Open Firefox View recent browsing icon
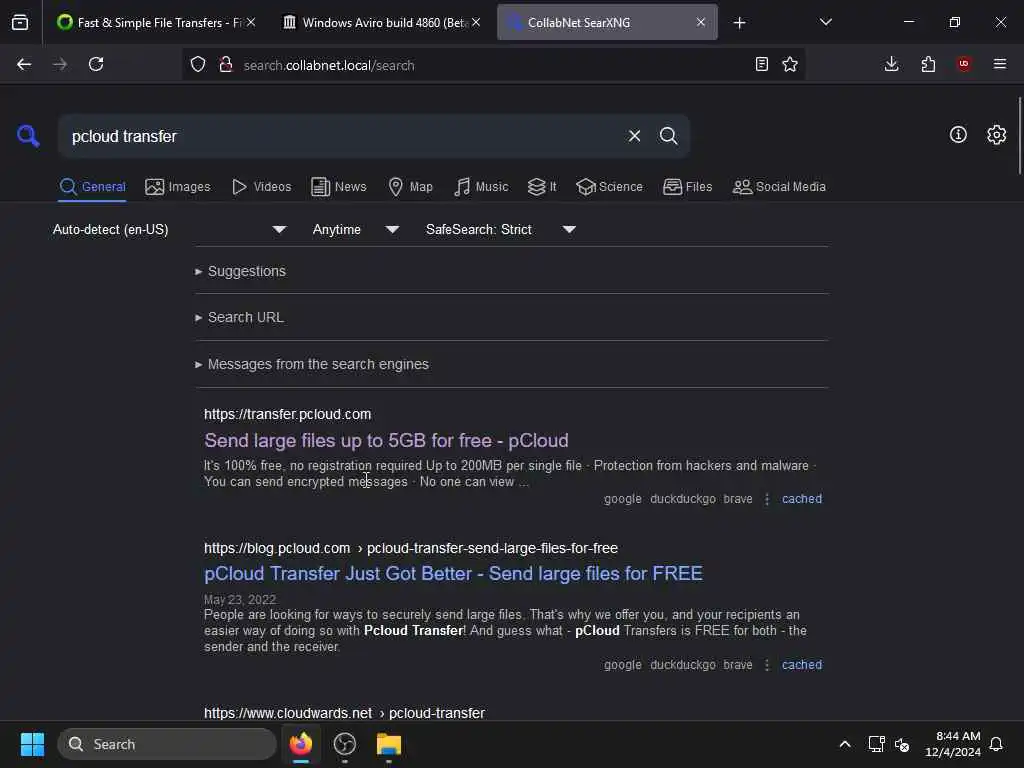This screenshot has height=768, width=1024. [x=20, y=22]
